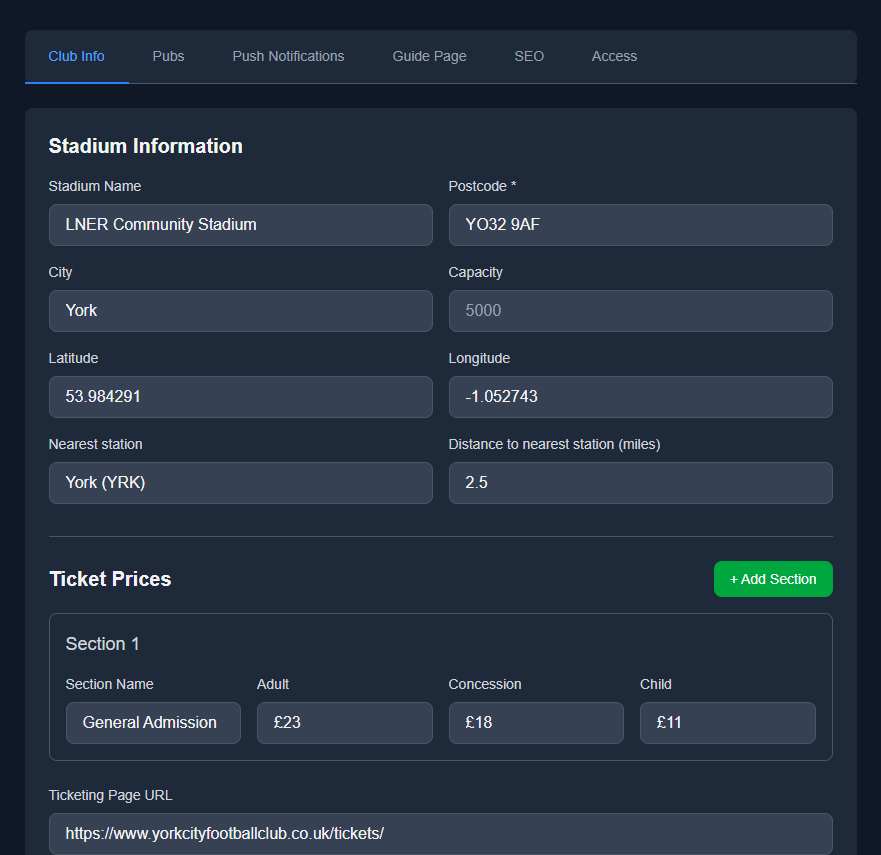Switch to the Club Info tab
The height and width of the screenshot is (855, 881).
point(76,56)
